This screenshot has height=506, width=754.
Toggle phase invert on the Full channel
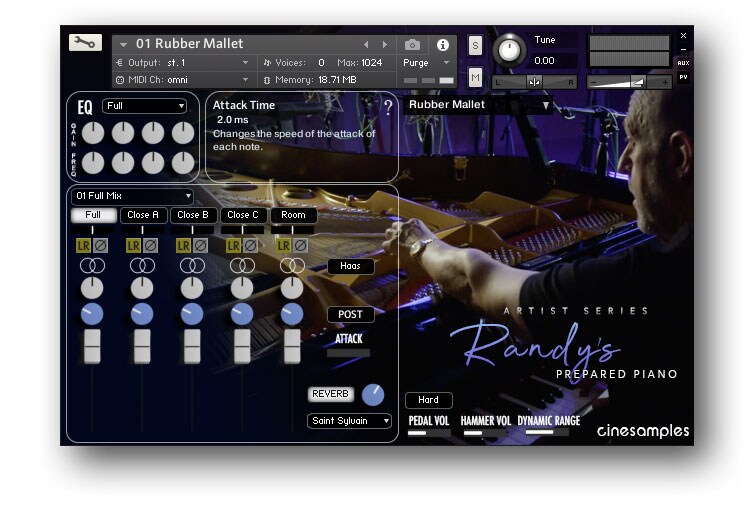click(x=101, y=246)
